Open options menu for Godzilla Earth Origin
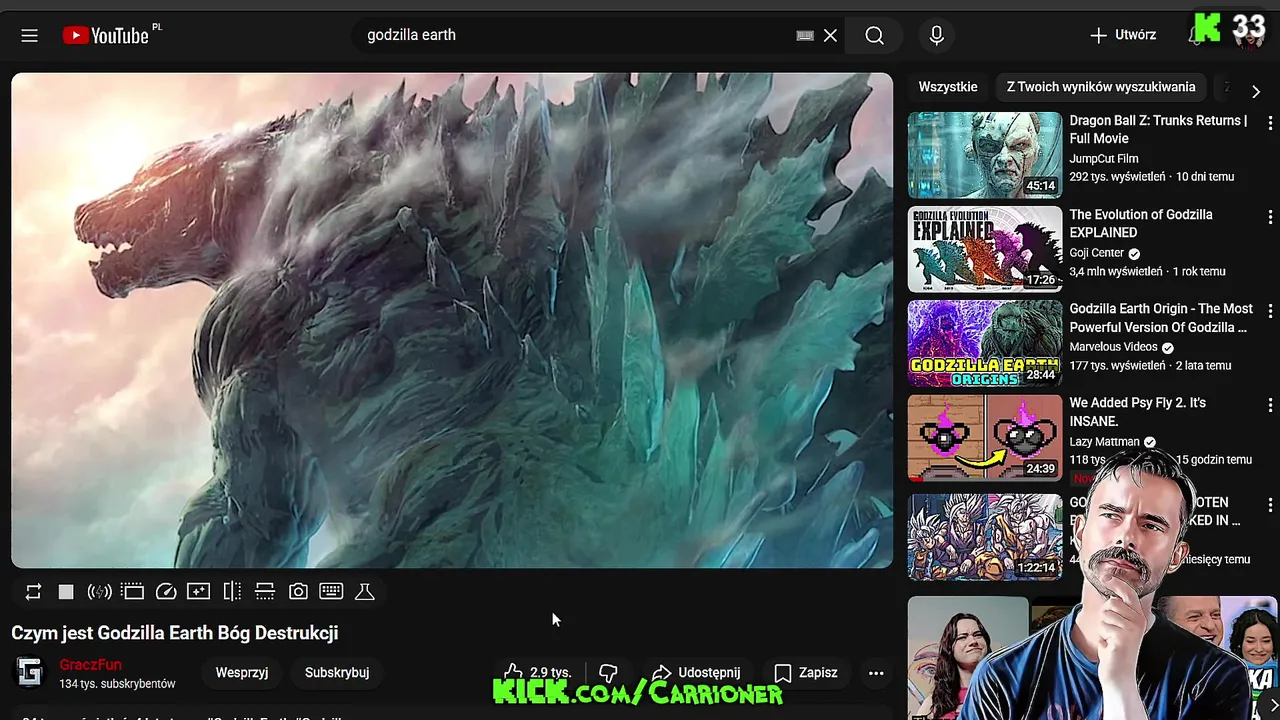 (x=1270, y=311)
